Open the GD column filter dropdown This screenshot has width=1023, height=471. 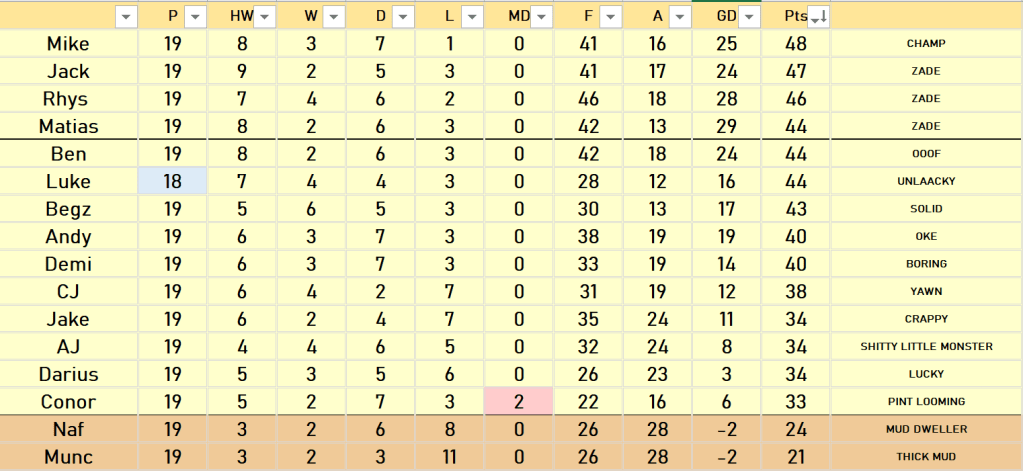tap(749, 16)
